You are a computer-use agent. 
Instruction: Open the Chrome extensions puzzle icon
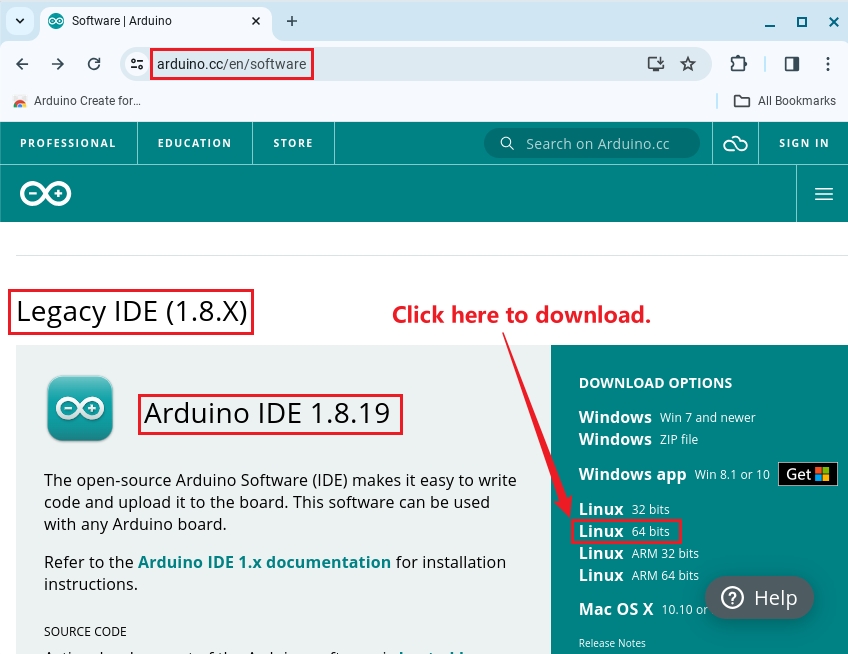(738, 64)
